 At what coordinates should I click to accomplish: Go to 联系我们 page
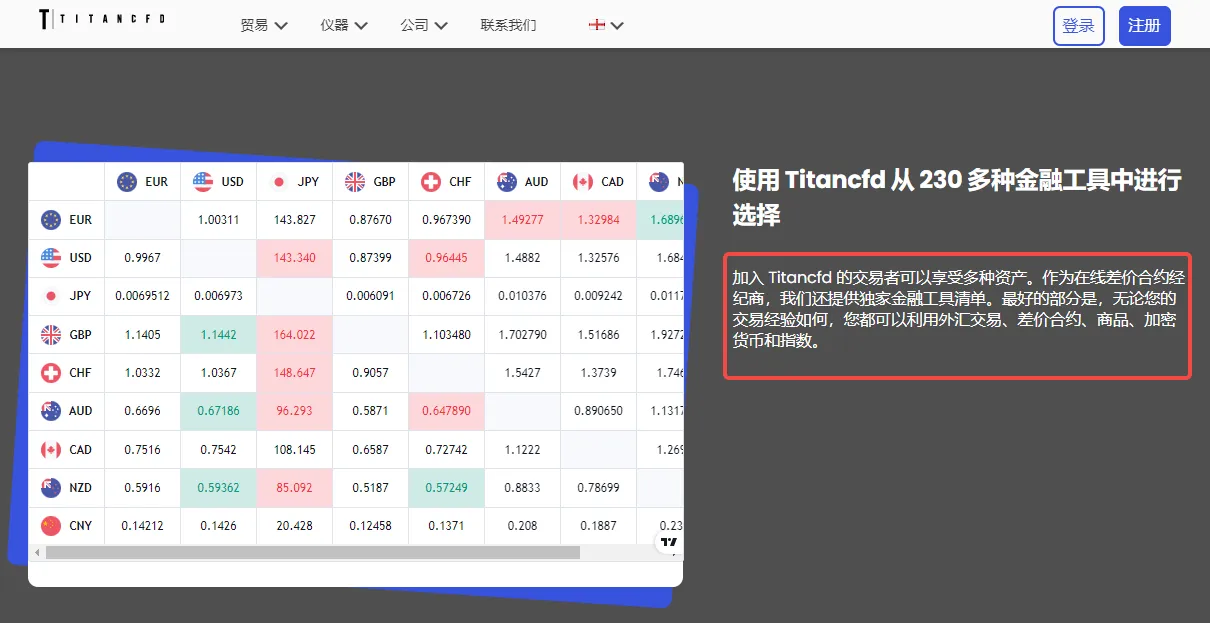(508, 25)
